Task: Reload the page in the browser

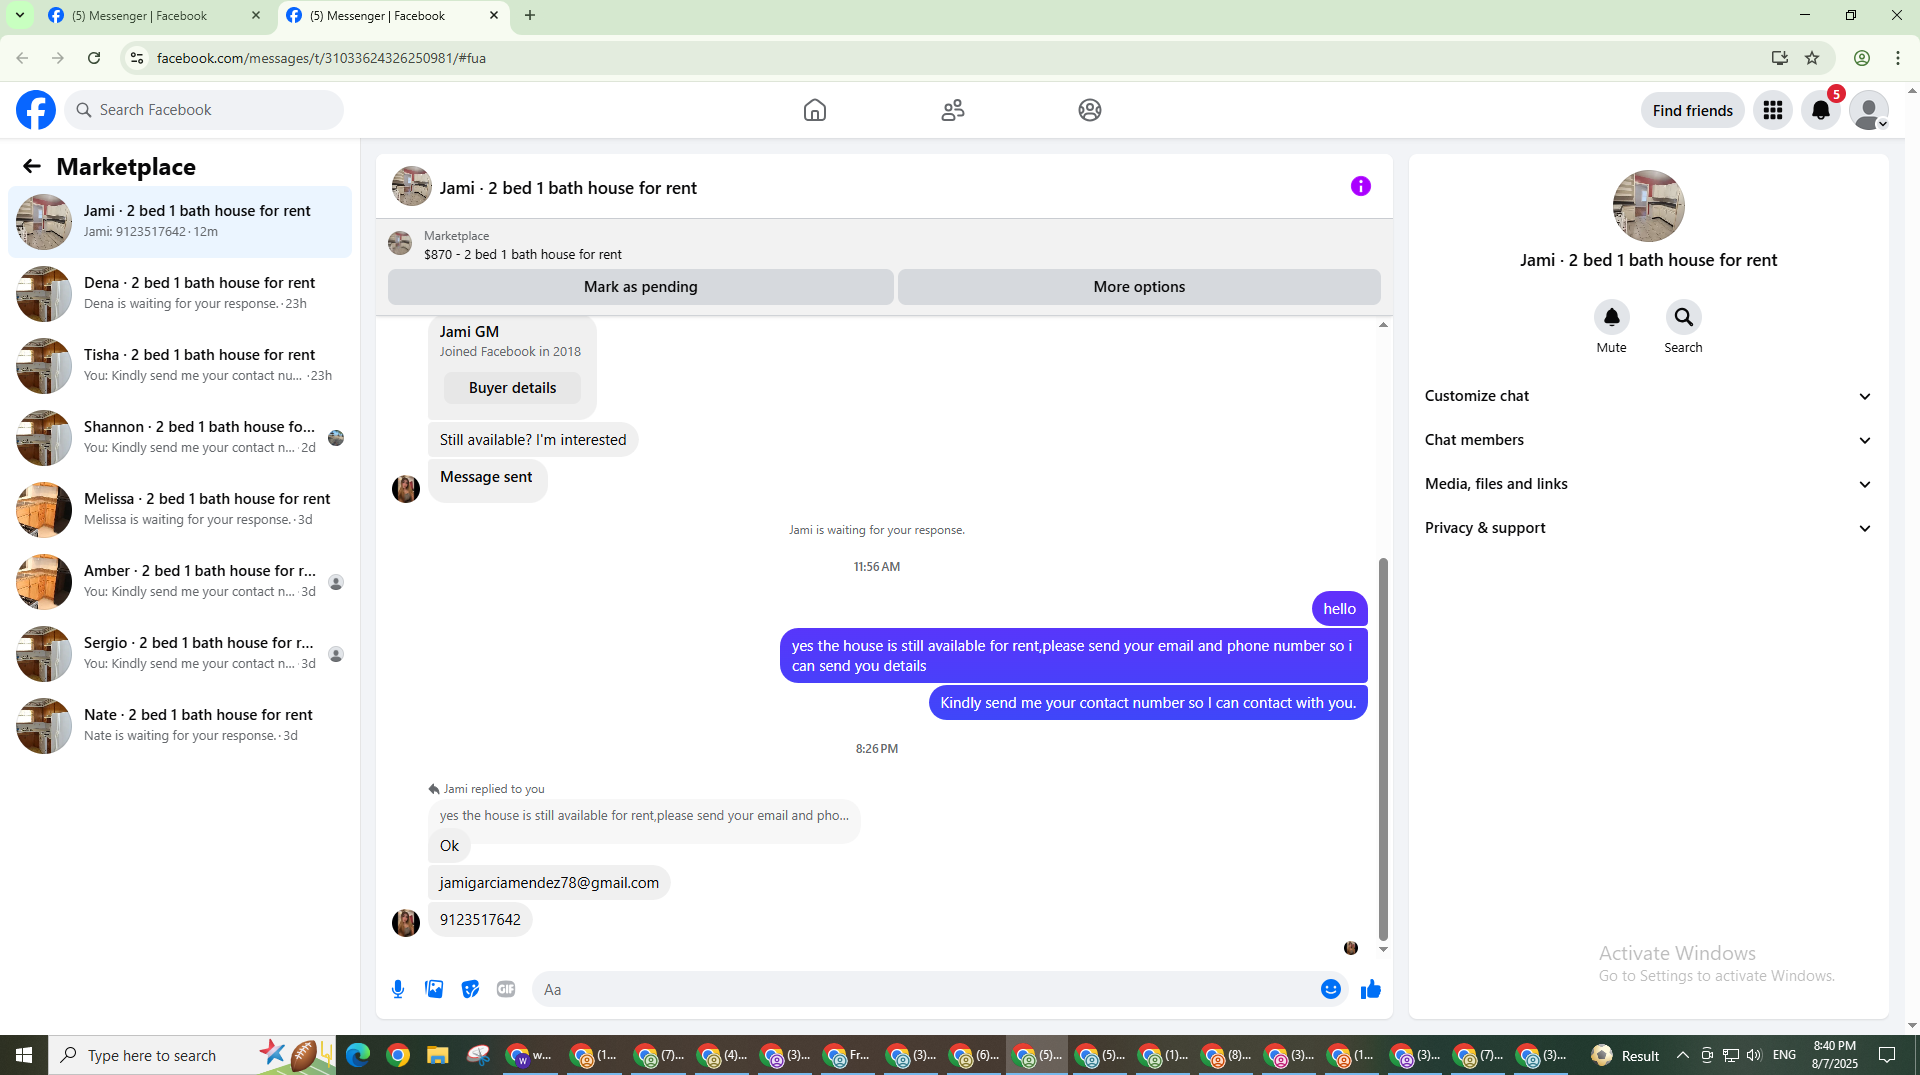Action: point(94,58)
